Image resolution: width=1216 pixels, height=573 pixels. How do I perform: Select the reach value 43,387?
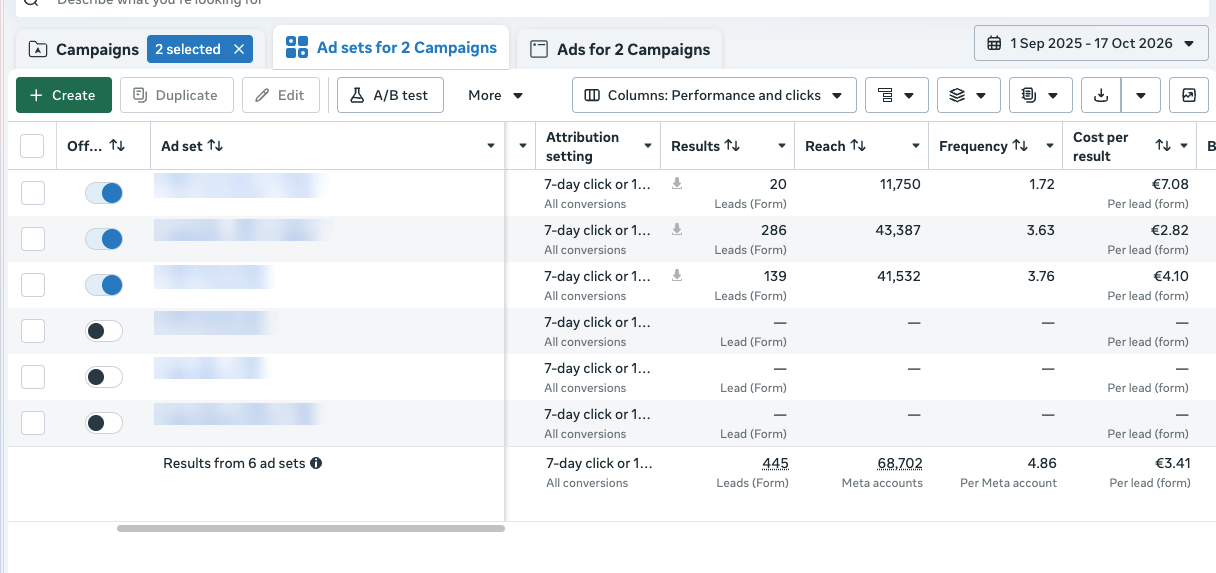(x=899, y=230)
